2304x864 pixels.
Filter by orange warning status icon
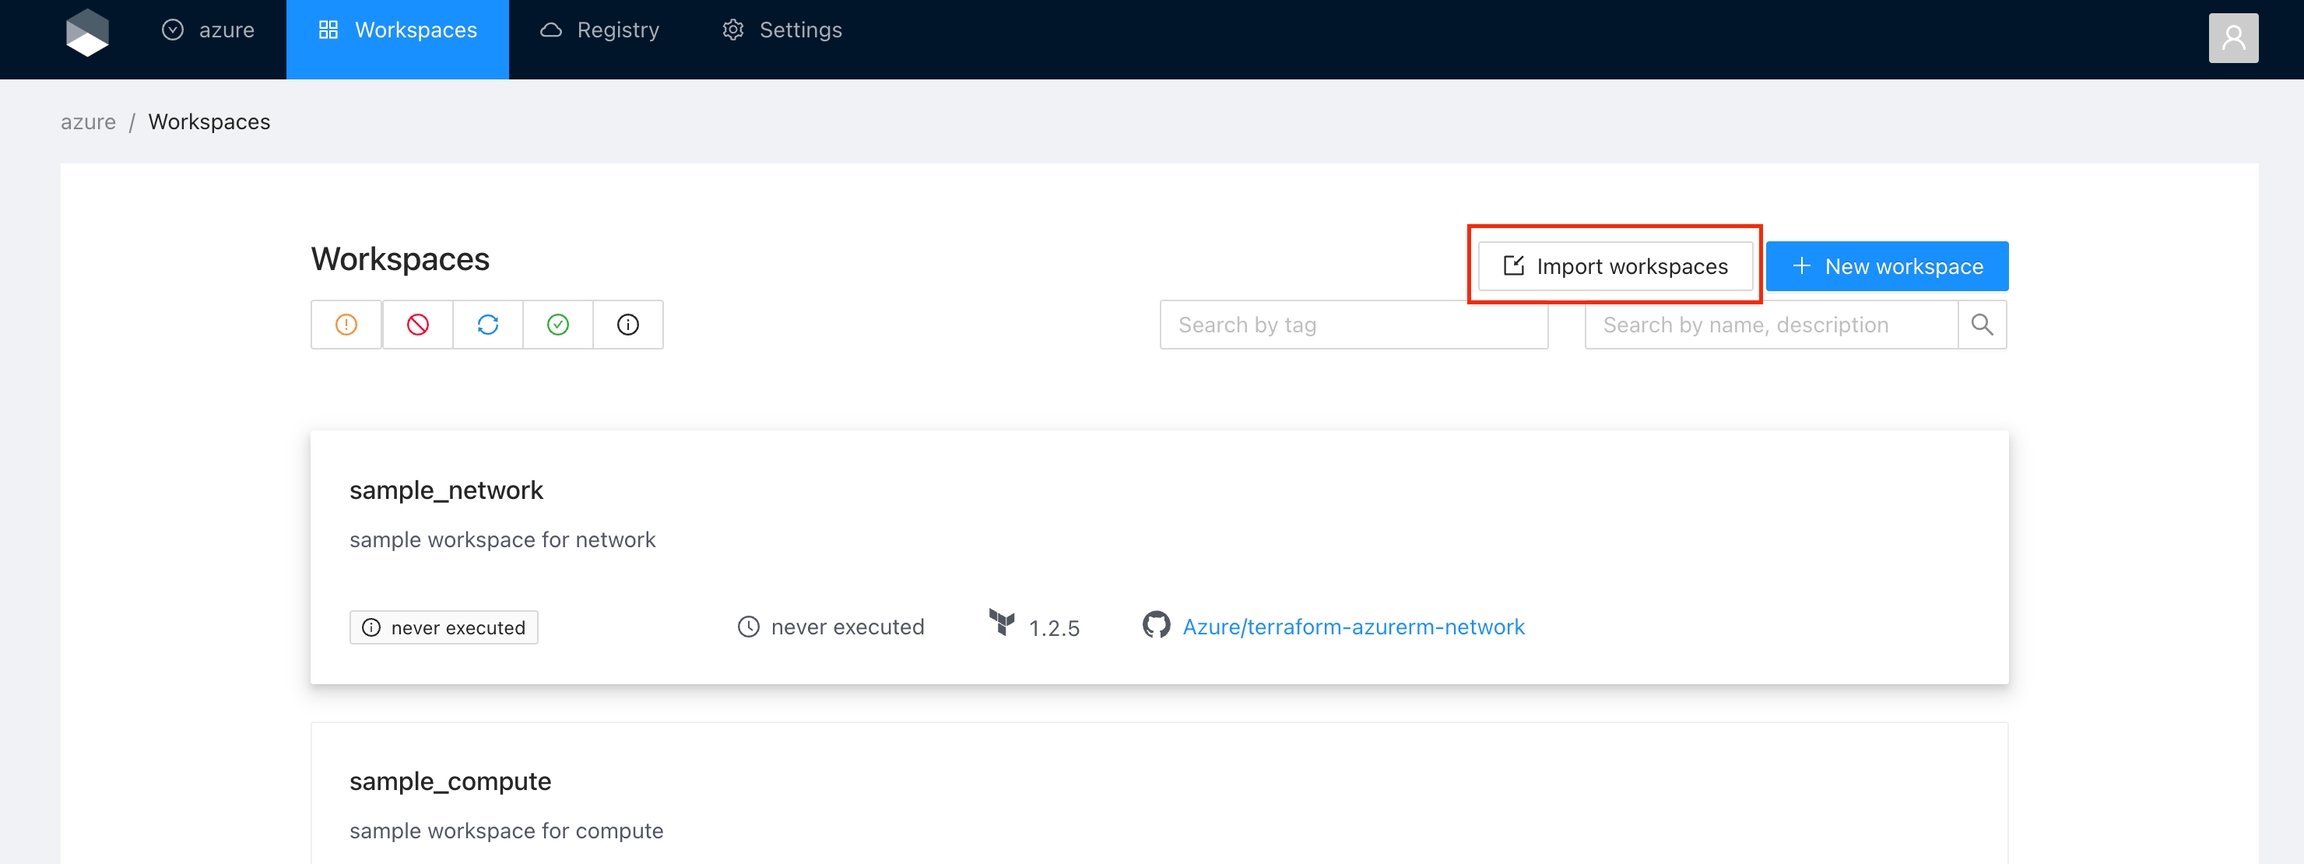pyautogui.click(x=346, y=325)
